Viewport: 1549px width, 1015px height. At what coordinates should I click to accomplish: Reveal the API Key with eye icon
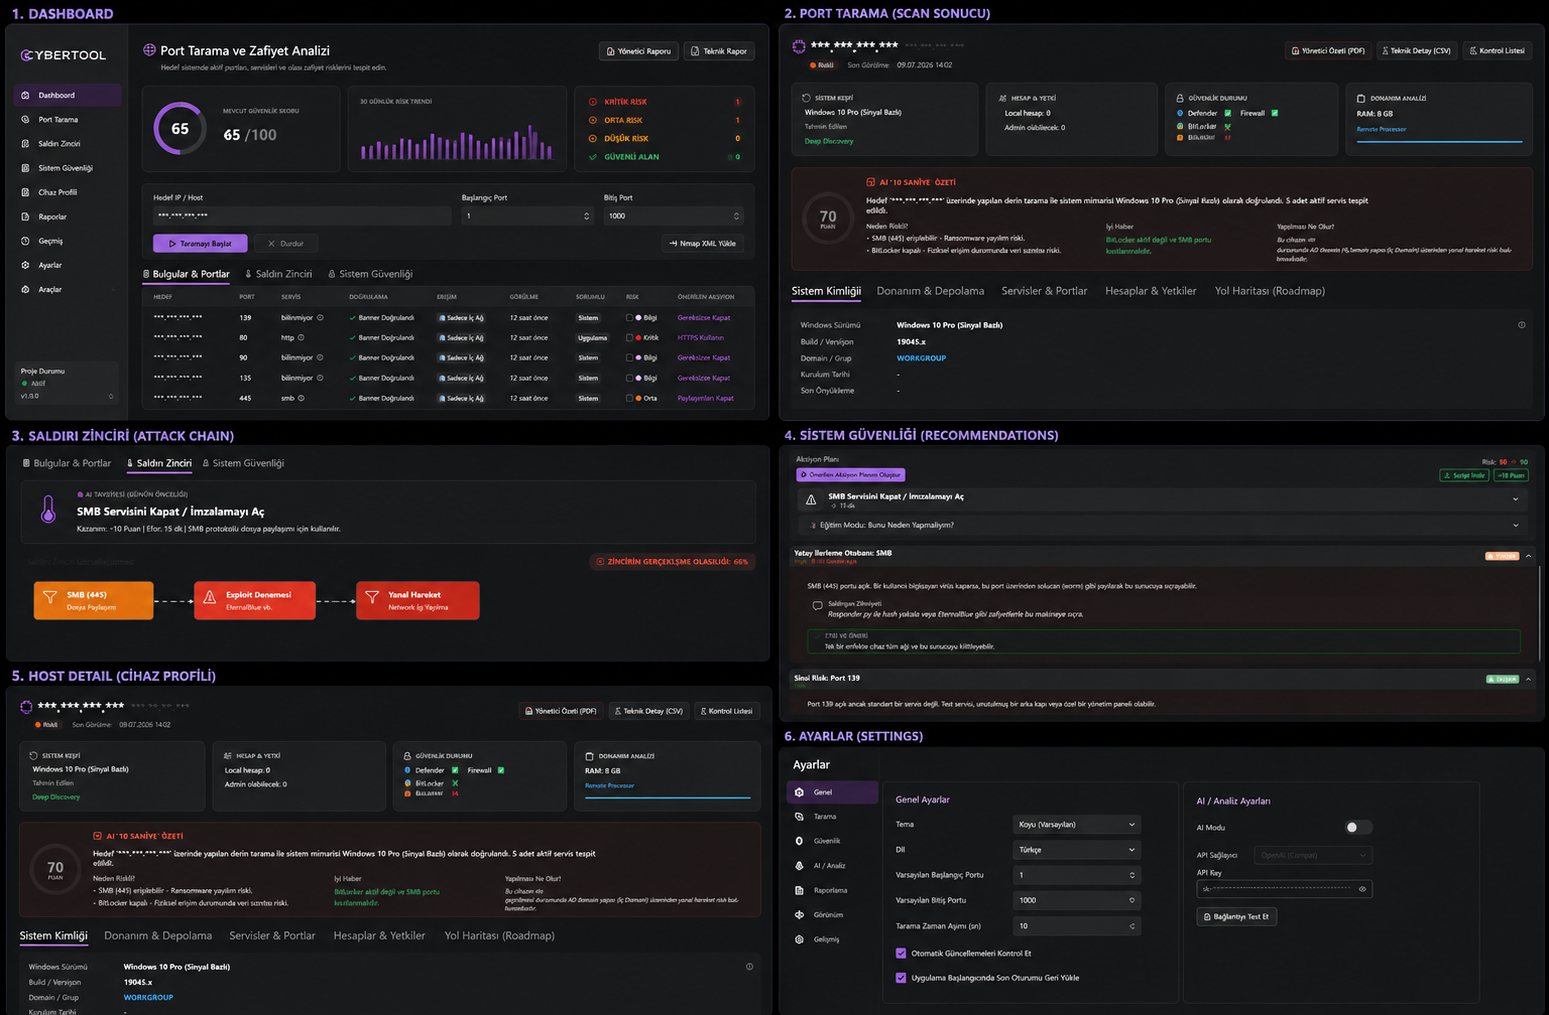point(1362,889)
